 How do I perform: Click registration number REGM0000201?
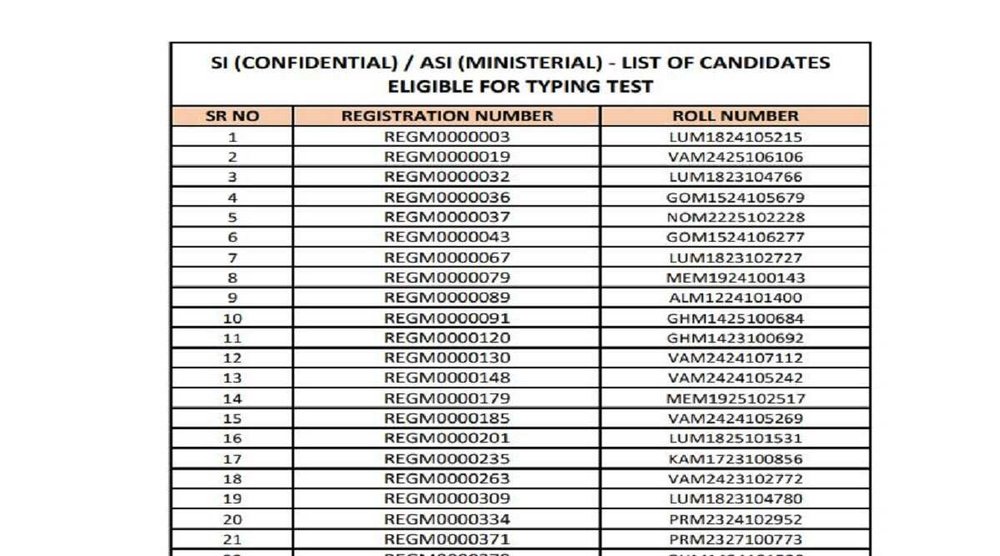[447, 438]
